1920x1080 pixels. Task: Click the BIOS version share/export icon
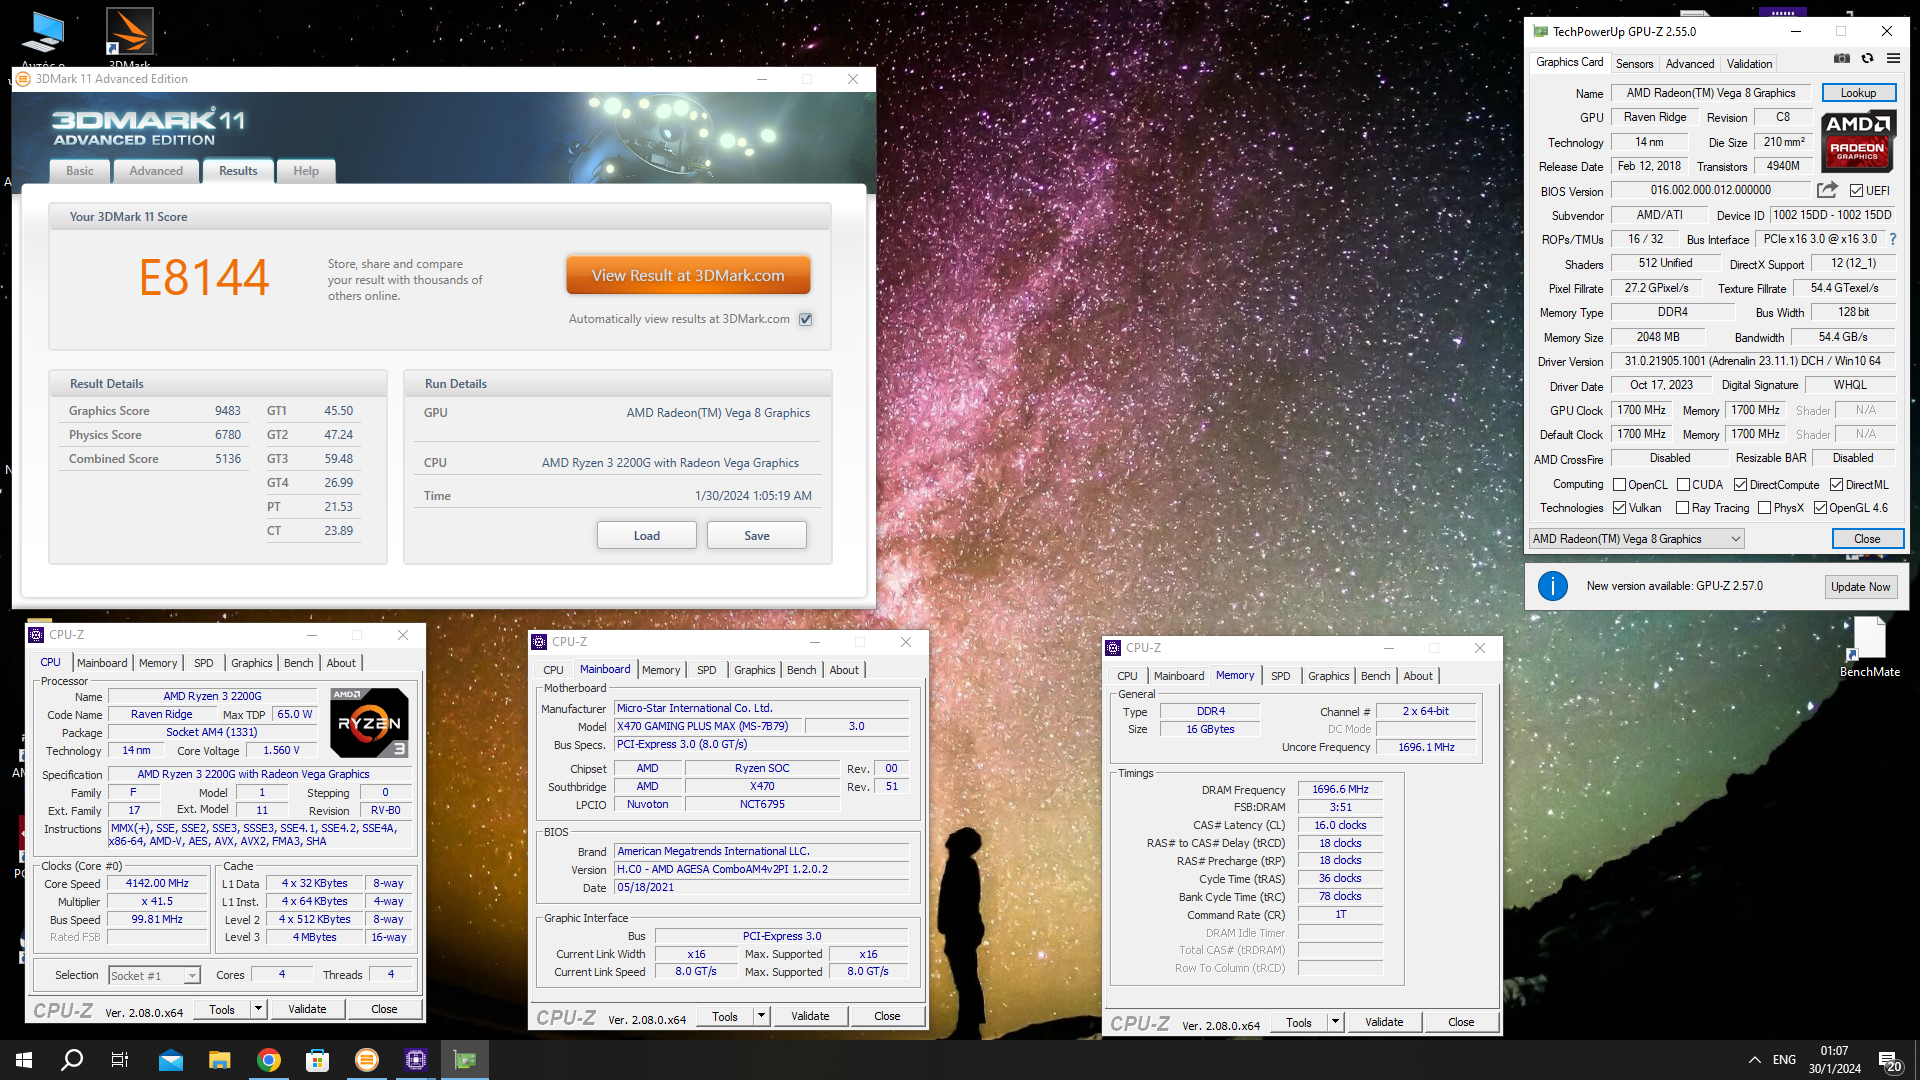coord(1827,190)
